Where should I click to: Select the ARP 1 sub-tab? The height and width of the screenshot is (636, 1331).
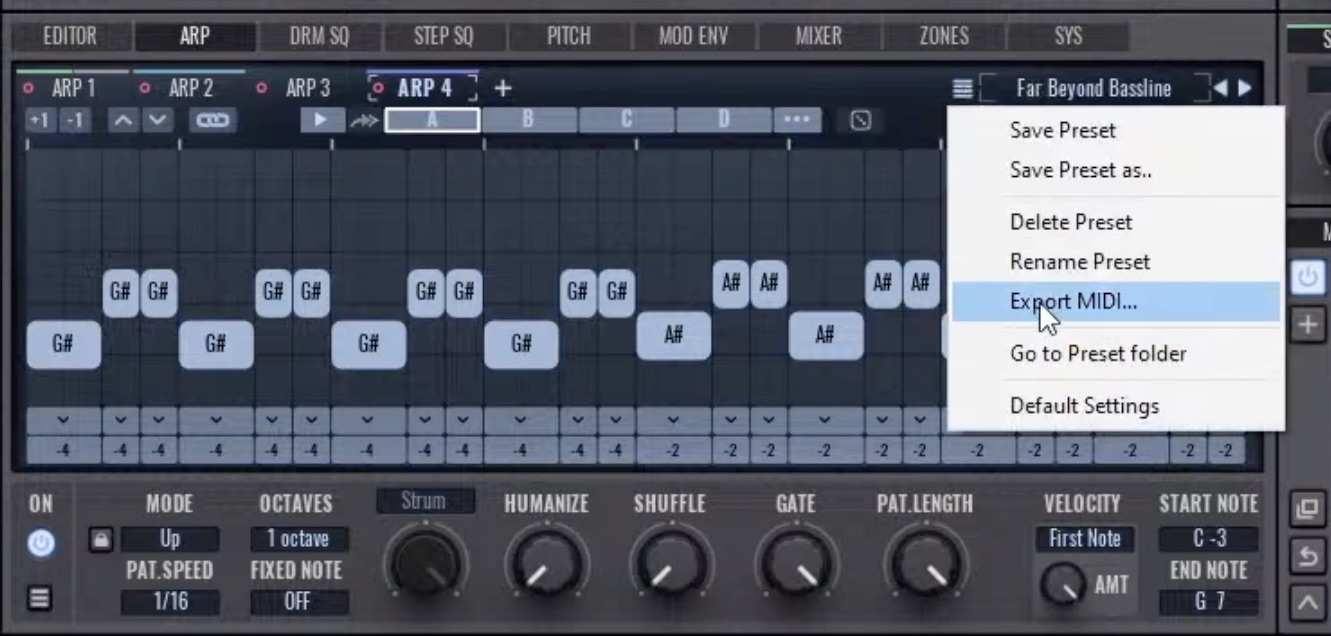pyautogui.click(x=72, y=88)
